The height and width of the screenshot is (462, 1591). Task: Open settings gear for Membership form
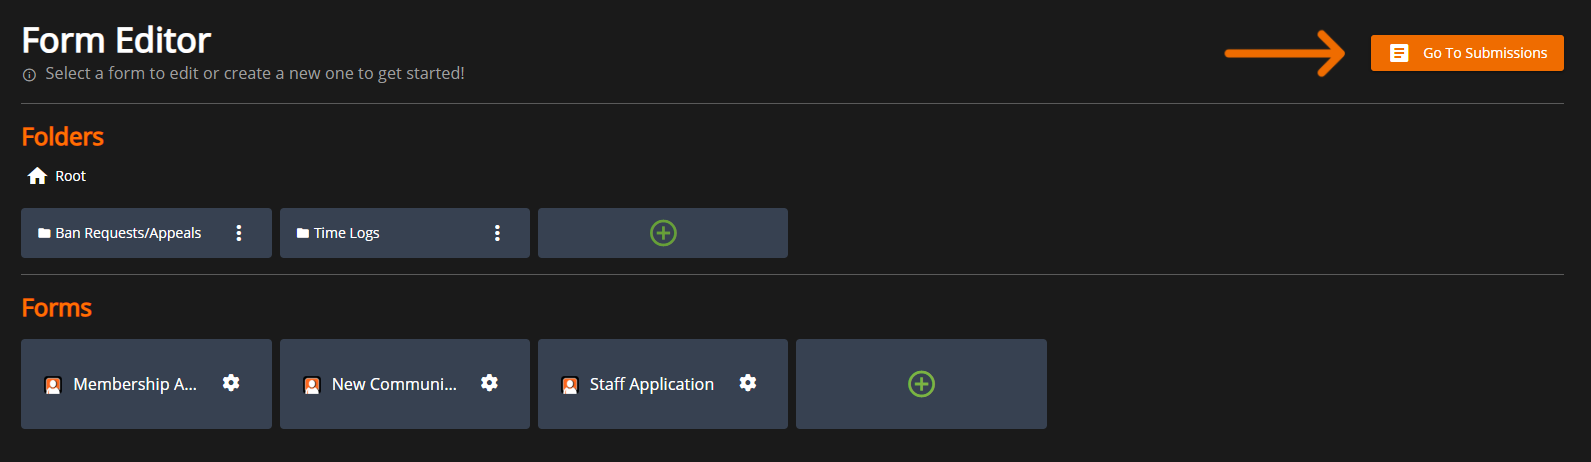(x=231, y=383)
